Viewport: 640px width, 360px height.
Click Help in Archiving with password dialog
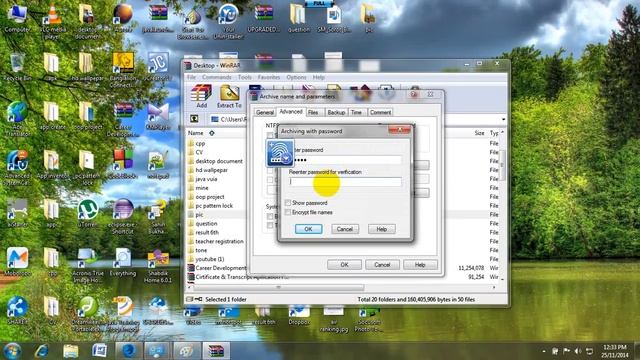[382, 229]
